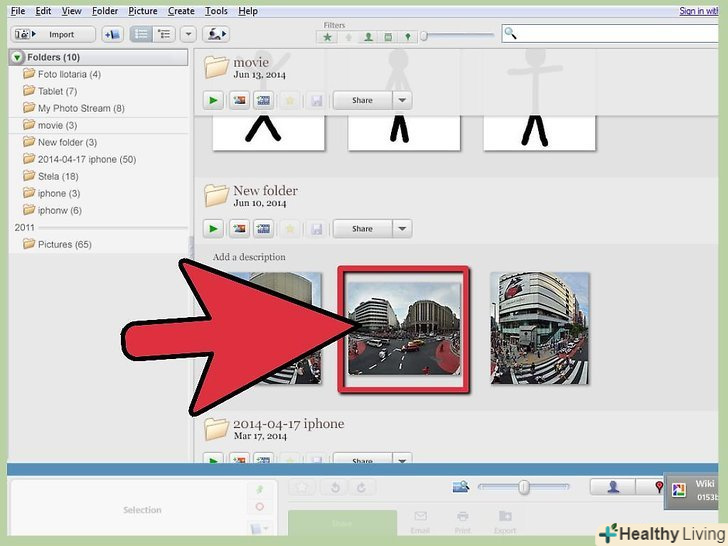The height and width of the screenshot is (546, 728).
Task: Create photo collage for New folder
Action: [239, 228]
